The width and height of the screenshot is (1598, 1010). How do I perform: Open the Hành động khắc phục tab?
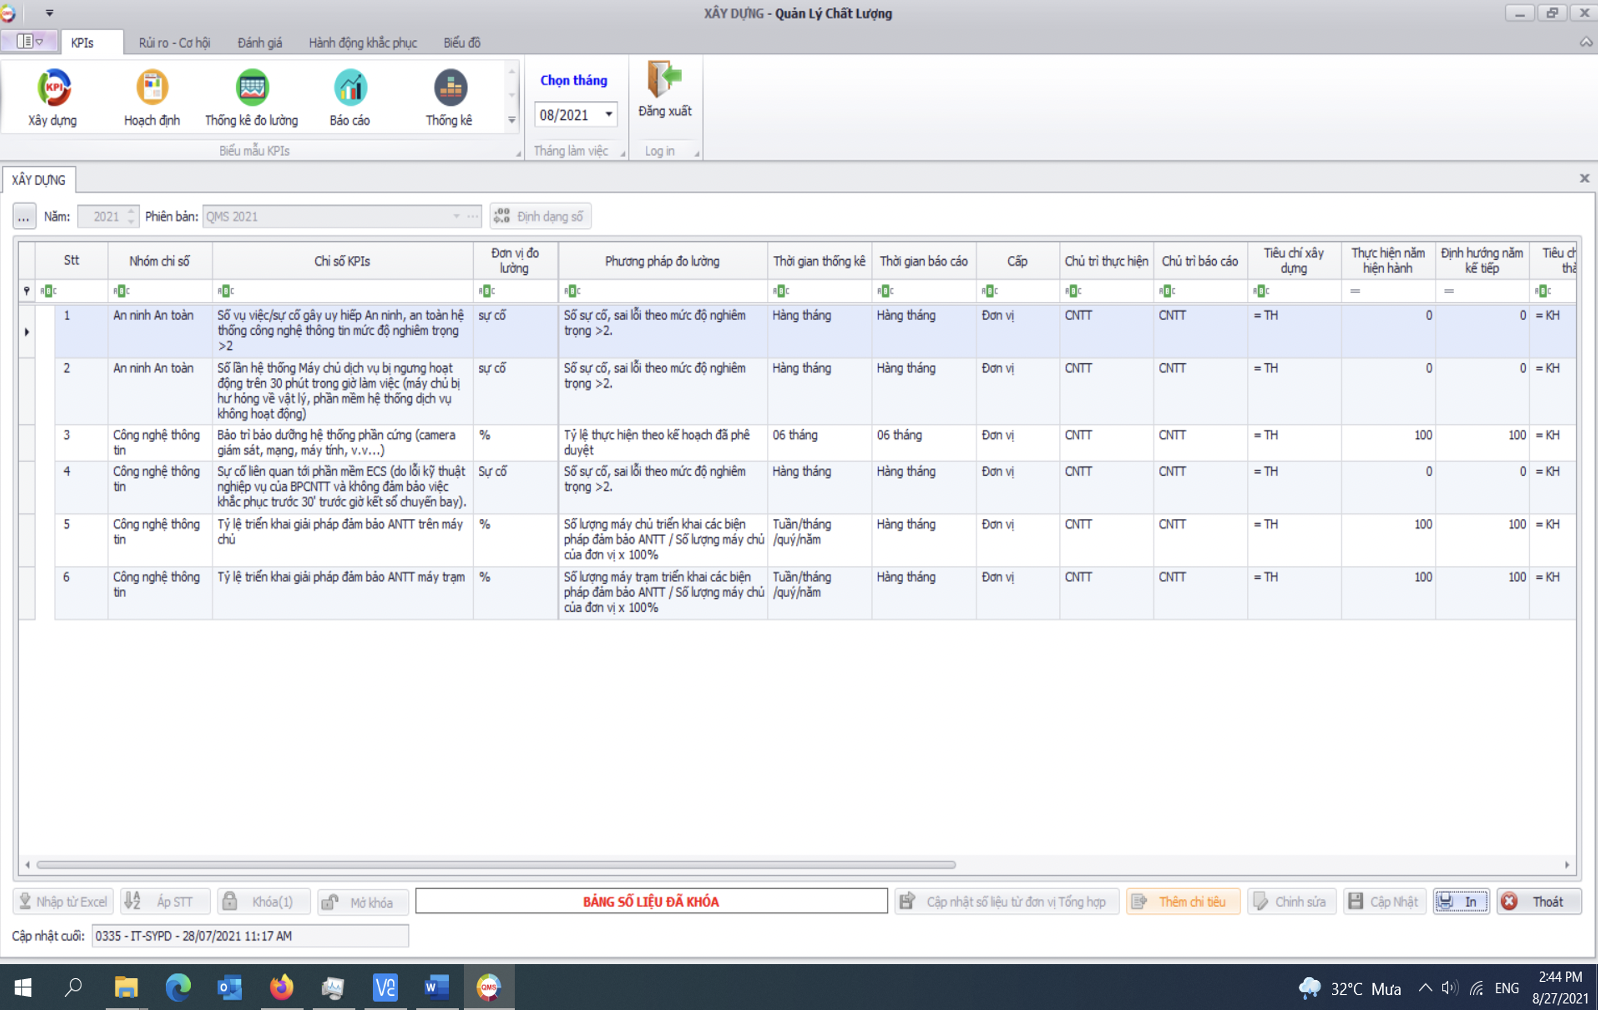(363, 43)
